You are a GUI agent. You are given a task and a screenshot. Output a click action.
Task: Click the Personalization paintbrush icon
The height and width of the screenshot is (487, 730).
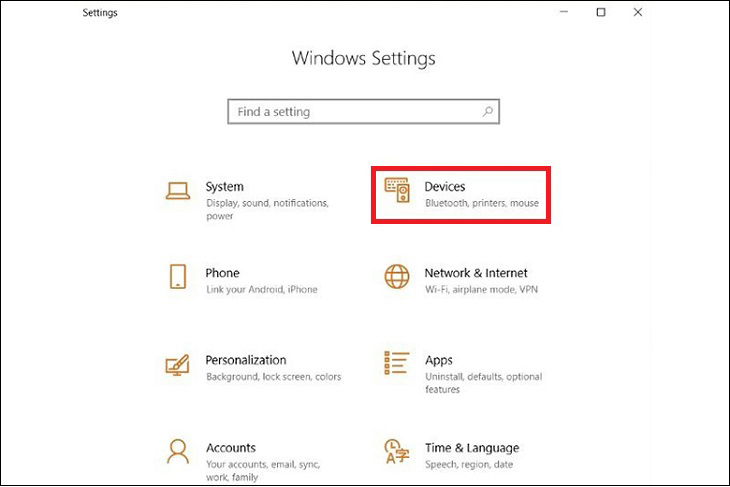click(177, 365)
